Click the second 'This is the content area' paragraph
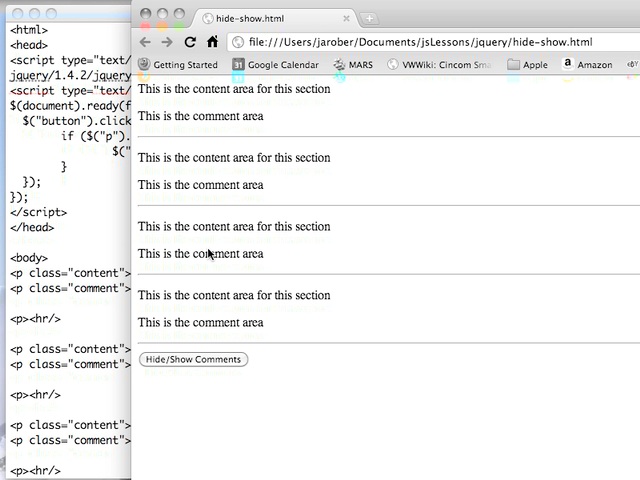This screenshot has width=640, height=480. click(234, 158)
